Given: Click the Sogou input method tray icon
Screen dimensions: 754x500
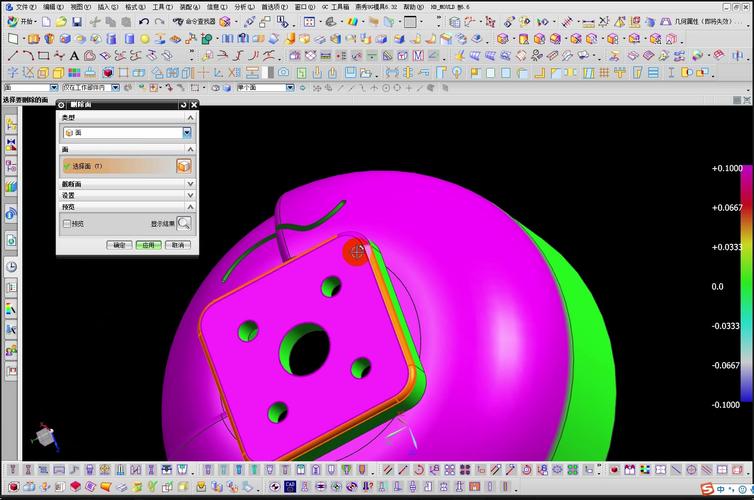Looking at the screenshot, I should (x=706, y=489).
